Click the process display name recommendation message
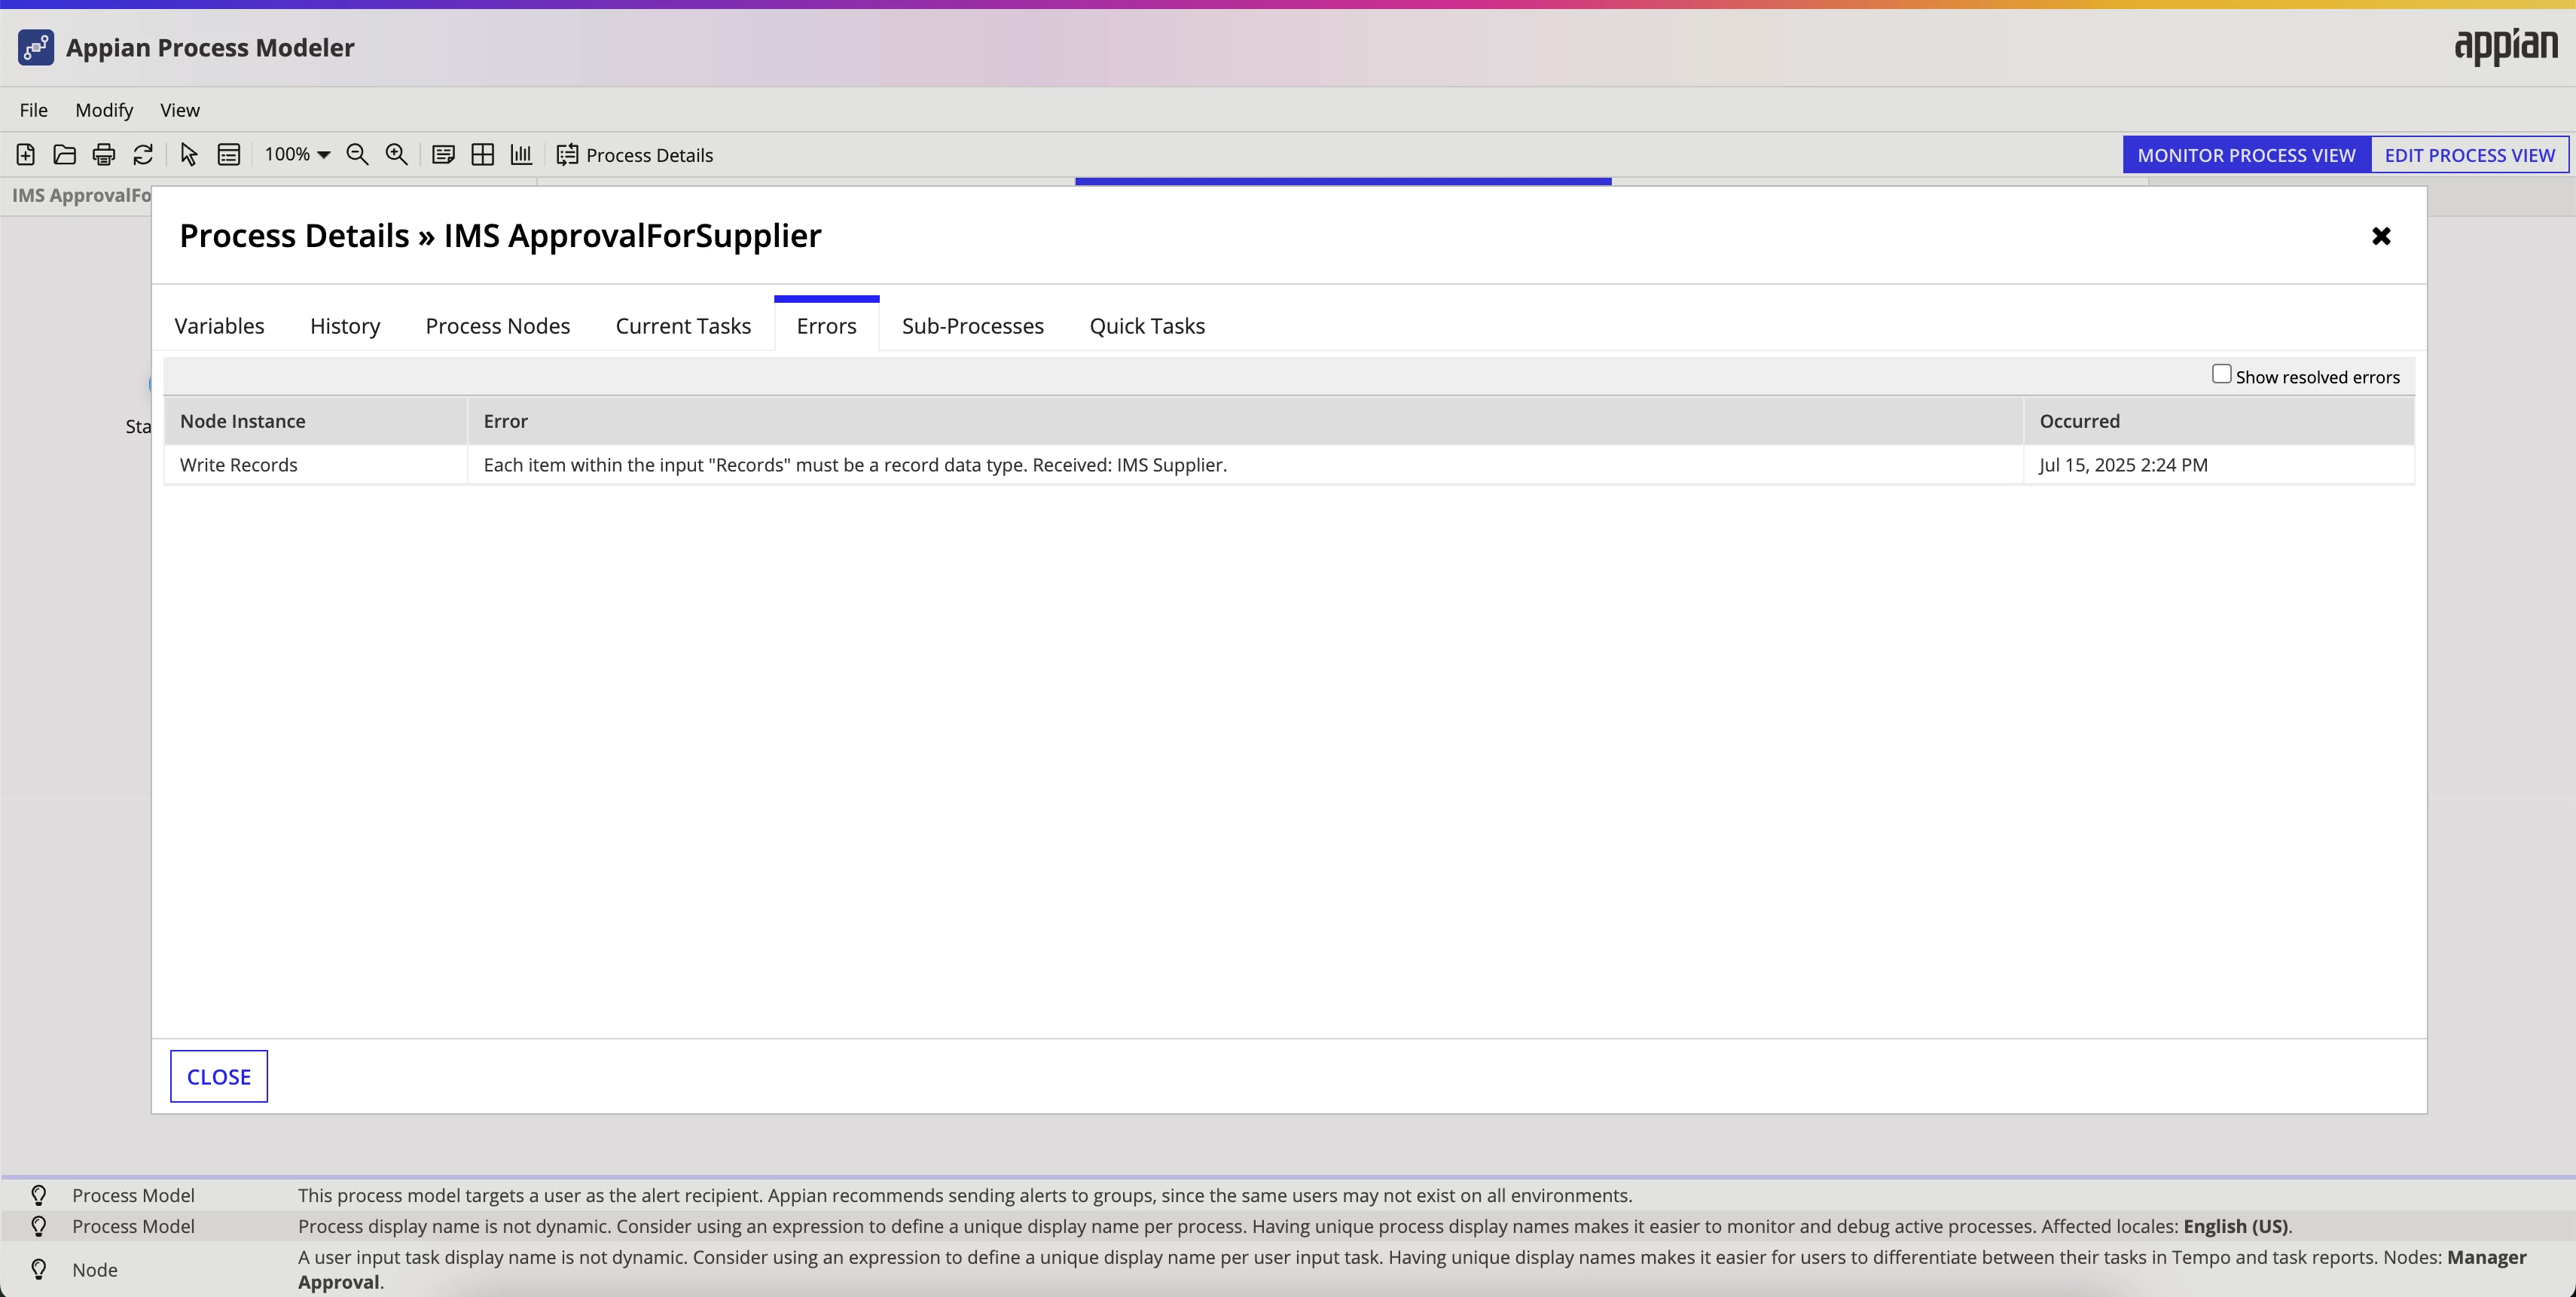This screenshot has height=1297, width=2576. 1295,1226
